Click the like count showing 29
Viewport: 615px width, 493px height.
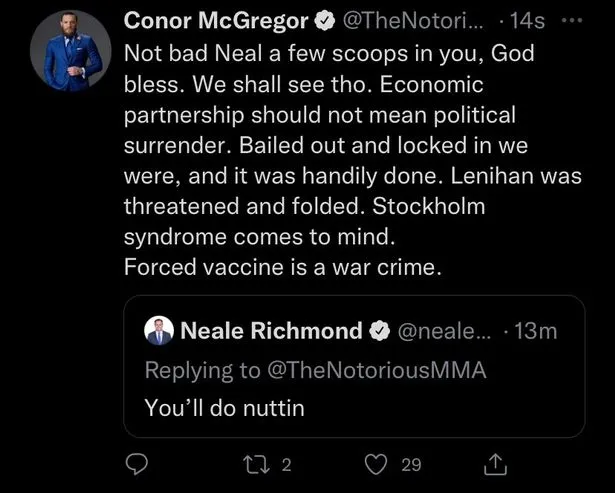click(x=411, y=465)
